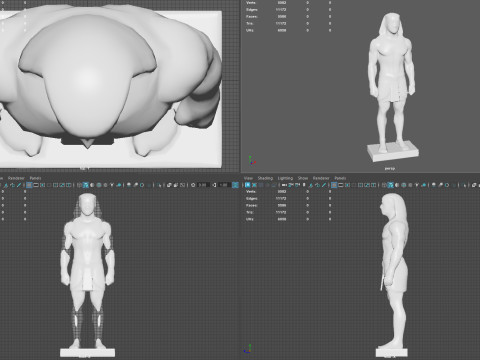Click Use Default Material in front view panel
The height and width of the screenshot is (360, 480).
tap(92, 185)
